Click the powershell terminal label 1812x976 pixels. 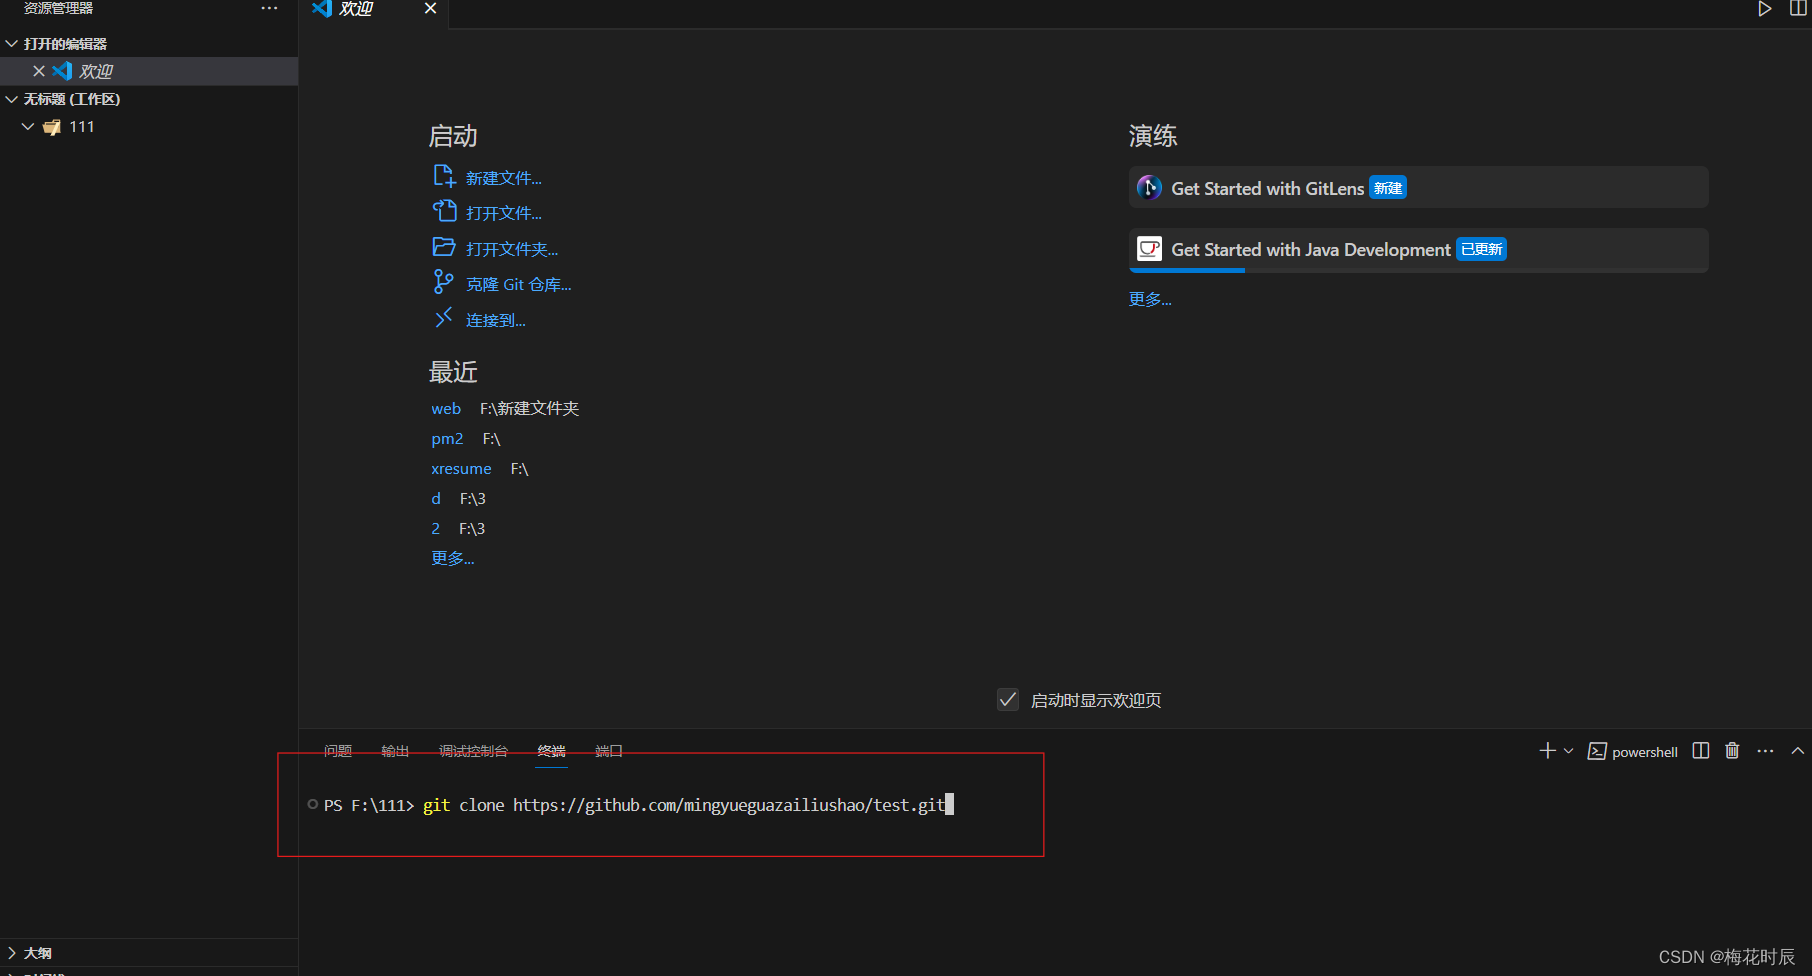[1645, 752]
